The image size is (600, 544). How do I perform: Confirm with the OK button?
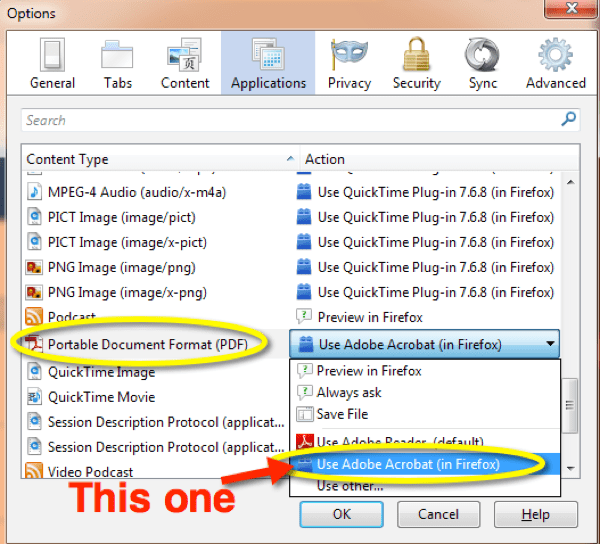coord(341,514)
